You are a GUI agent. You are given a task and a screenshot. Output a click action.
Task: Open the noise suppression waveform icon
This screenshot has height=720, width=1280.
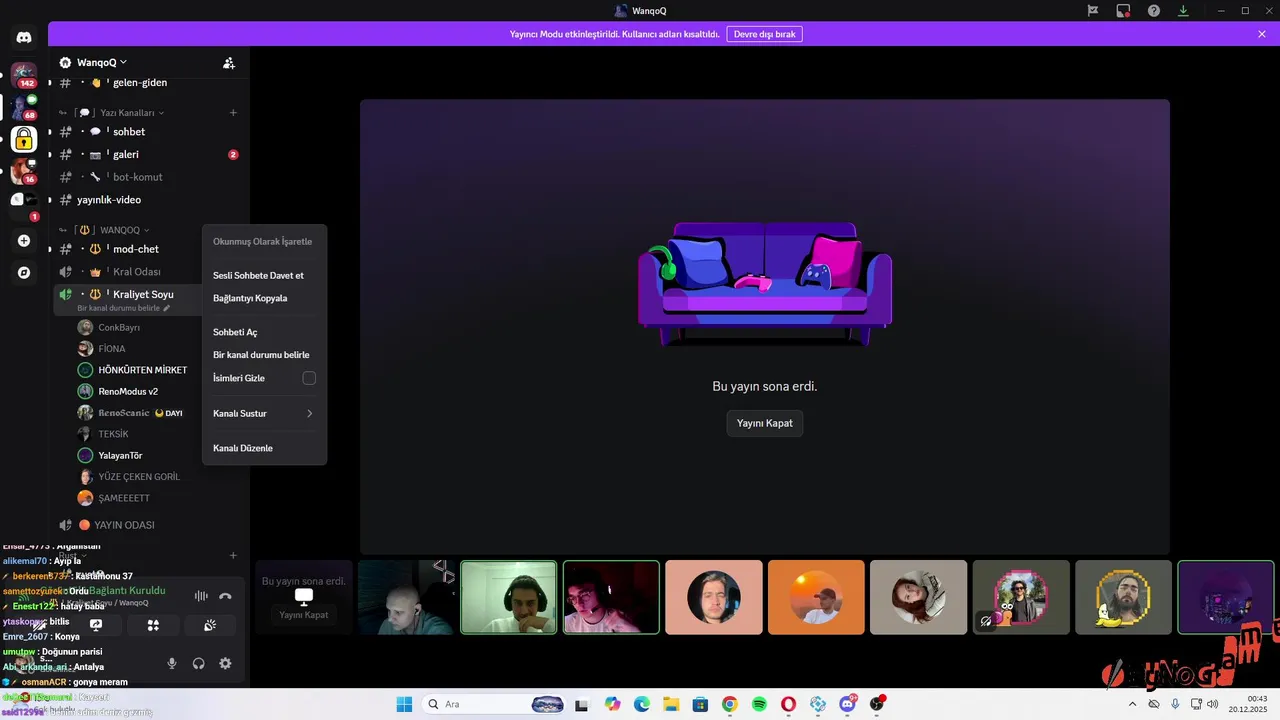pos(201,596)
